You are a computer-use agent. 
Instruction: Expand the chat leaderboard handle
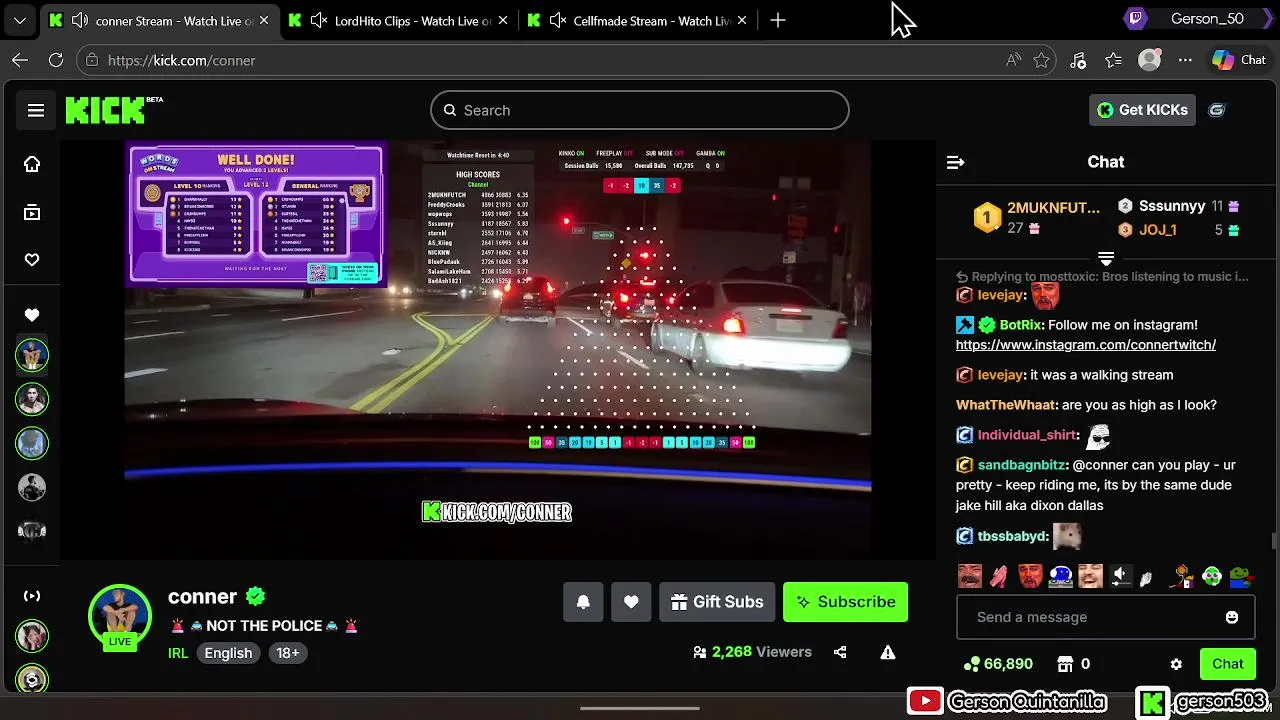1106,258
